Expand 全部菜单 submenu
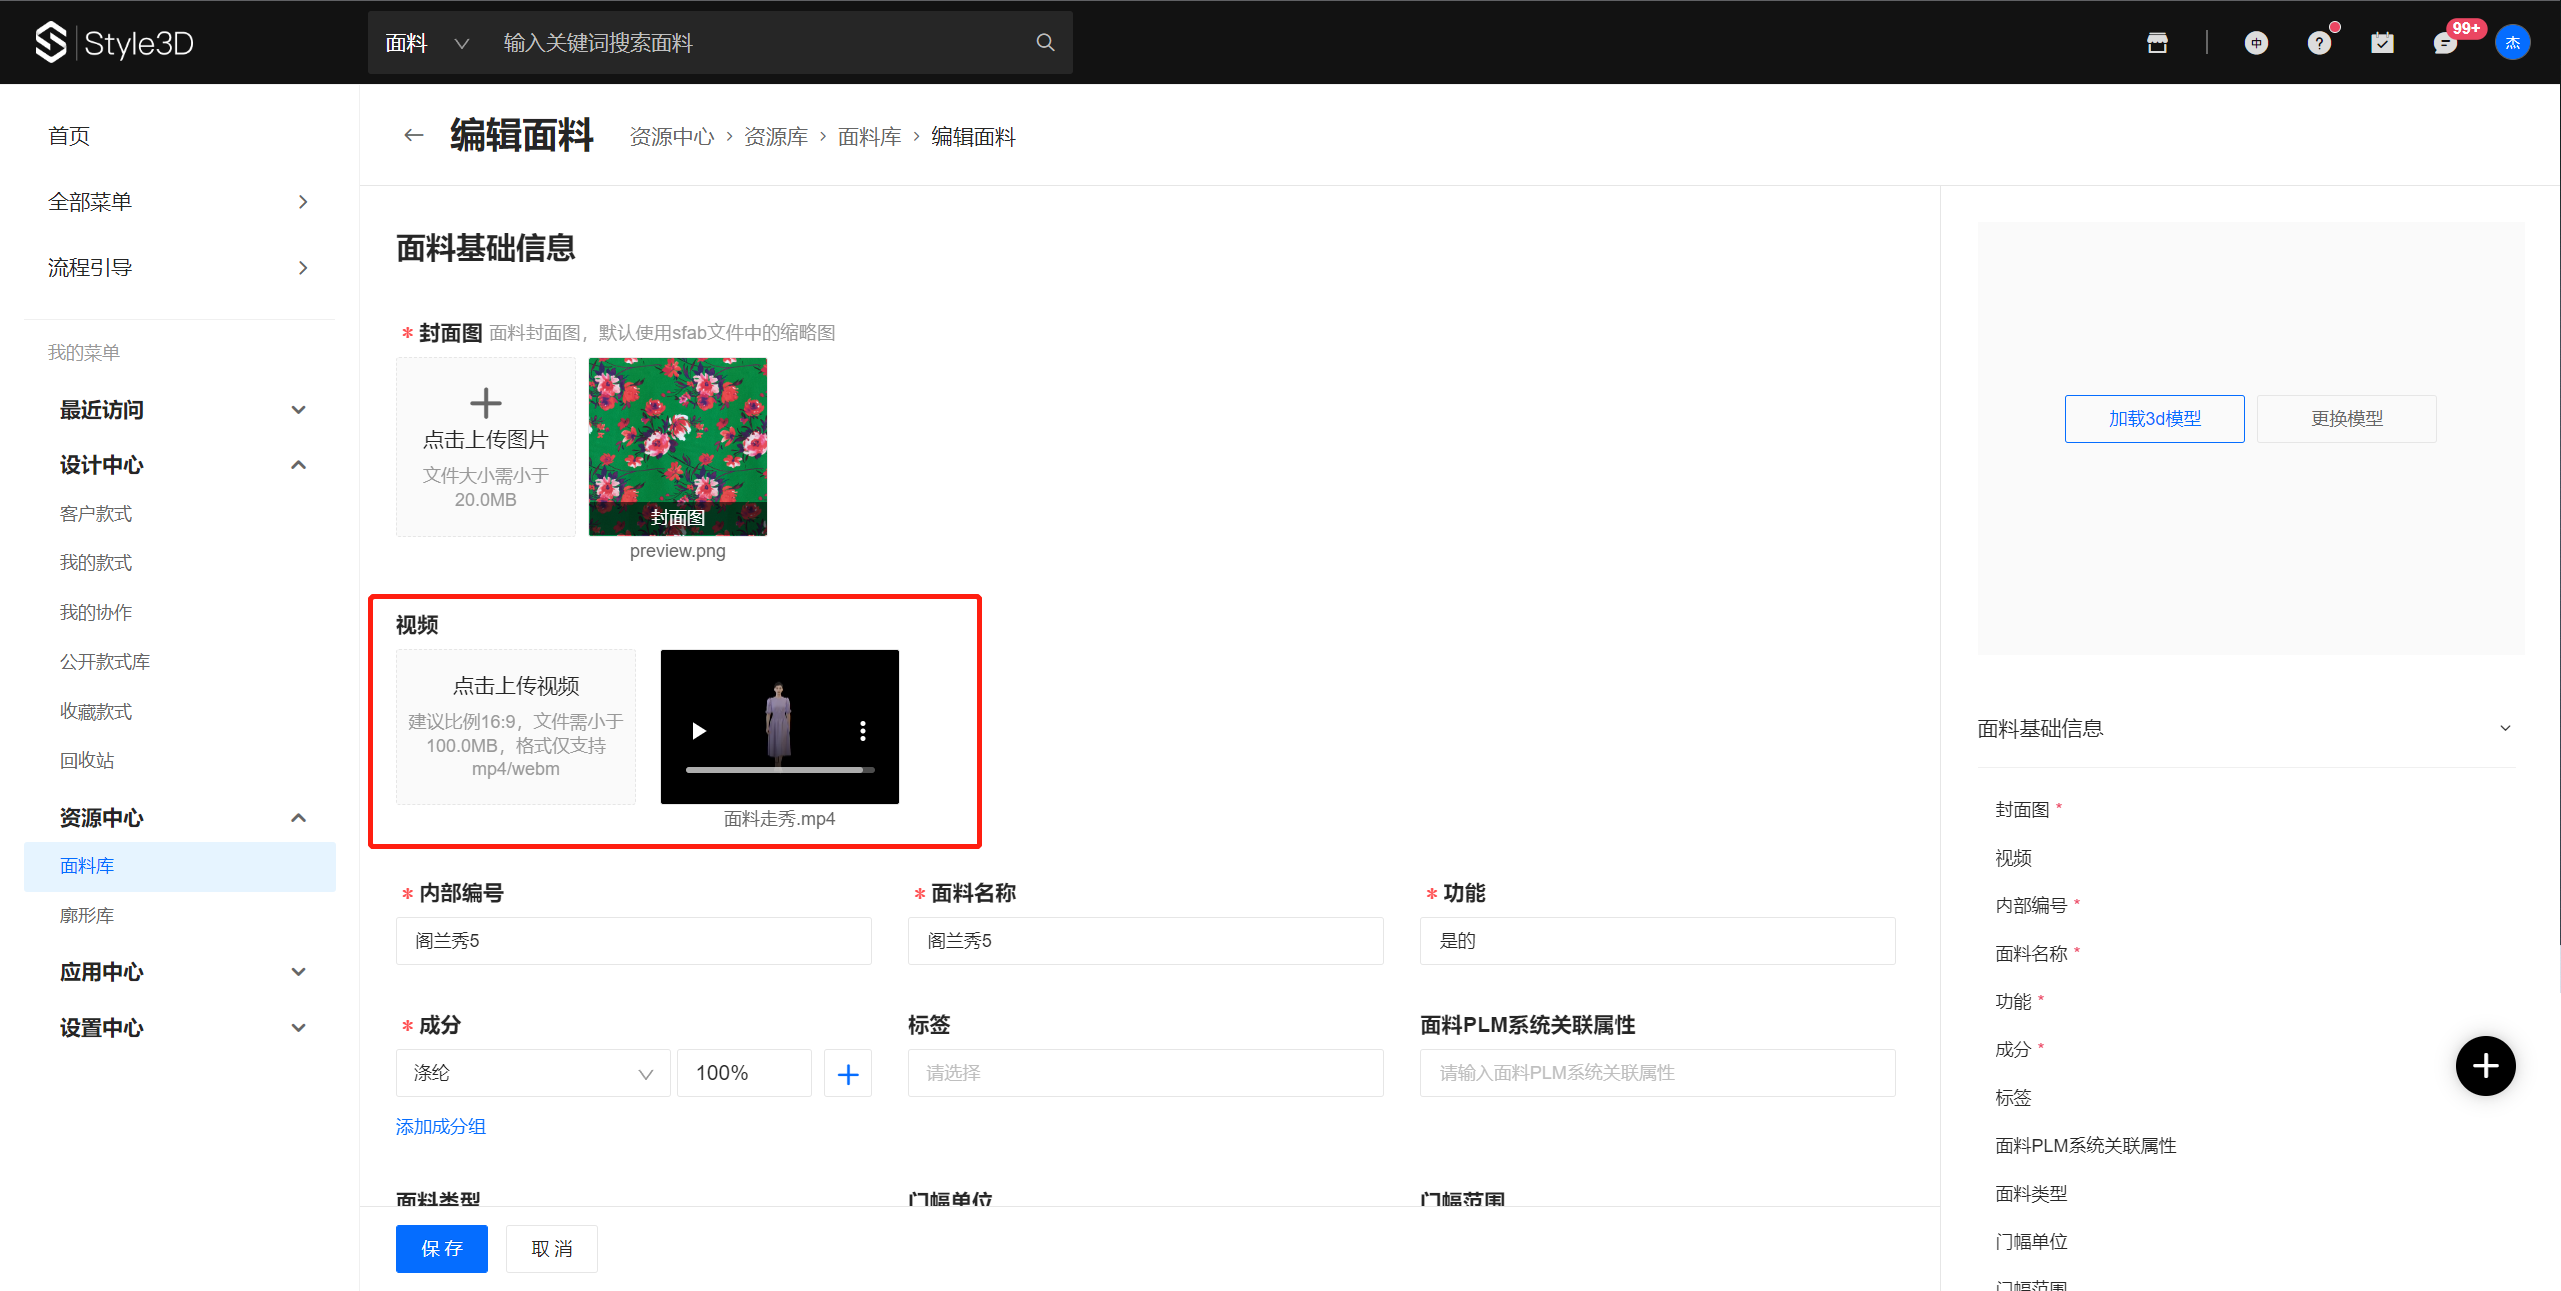 pos(303,202)
